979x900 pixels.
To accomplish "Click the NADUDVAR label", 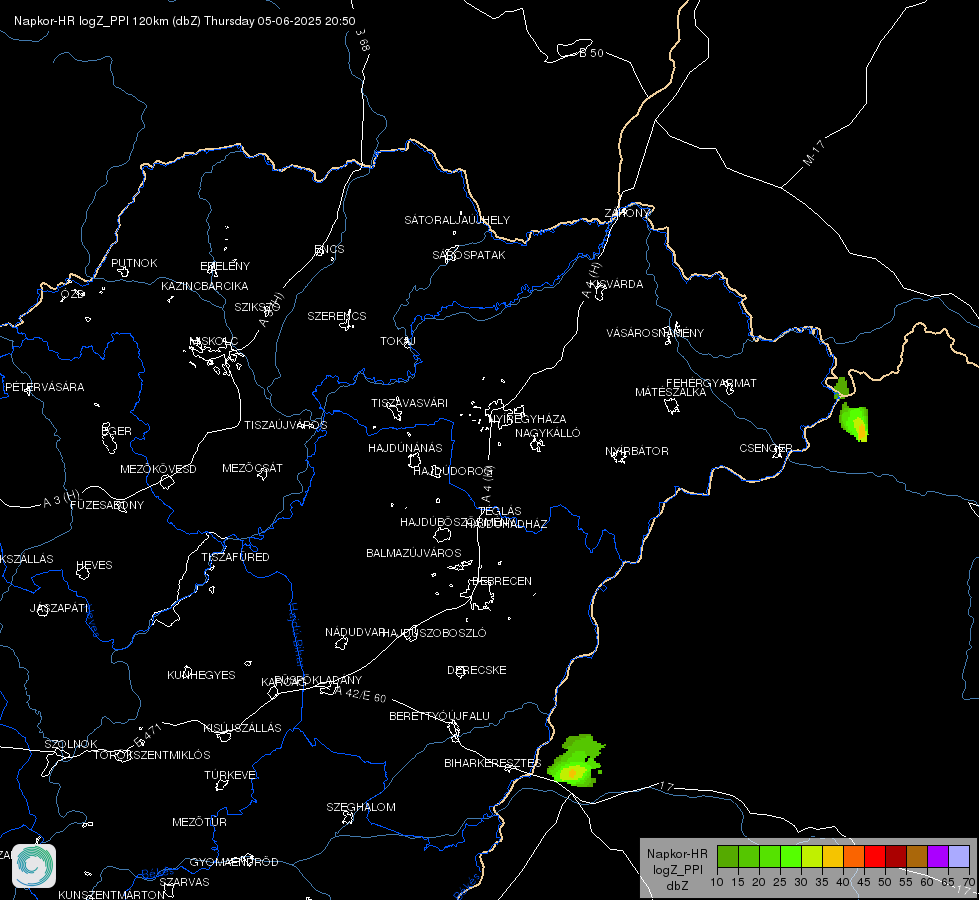I will click(x=355, y=632).
